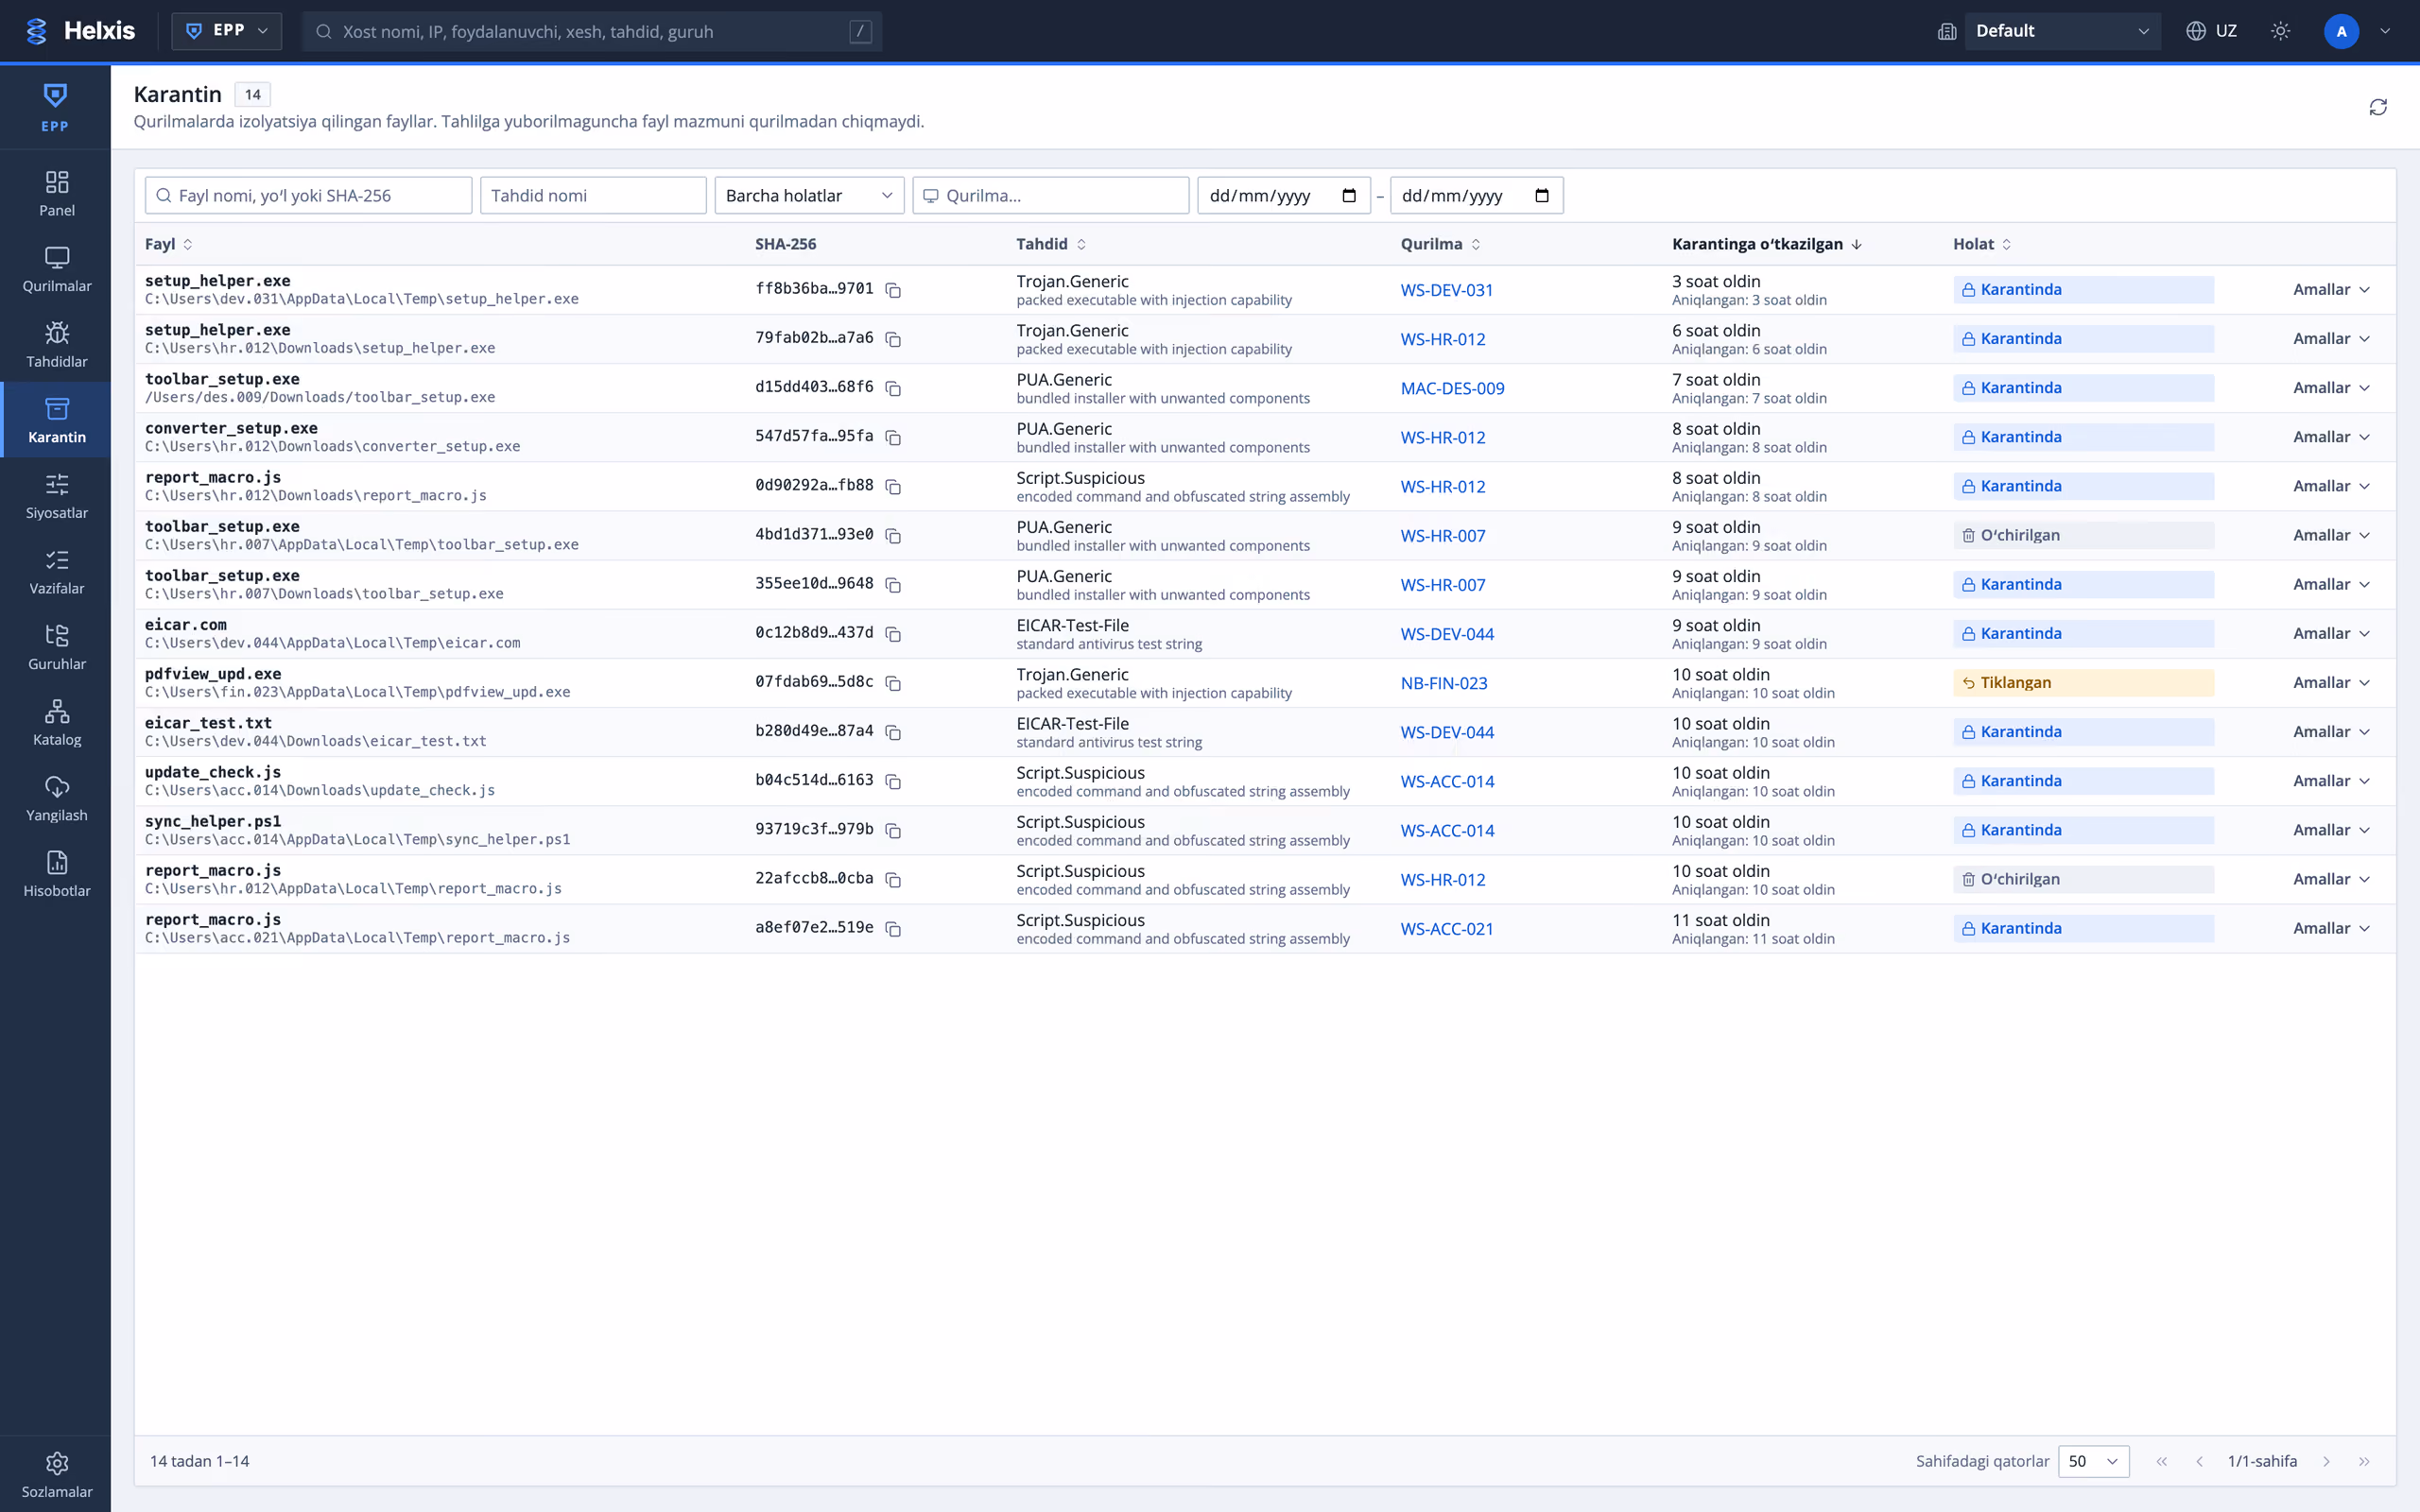Refresh the Karantin list
This screenshot has width=2420, height=1512.
click(2378, 107)
